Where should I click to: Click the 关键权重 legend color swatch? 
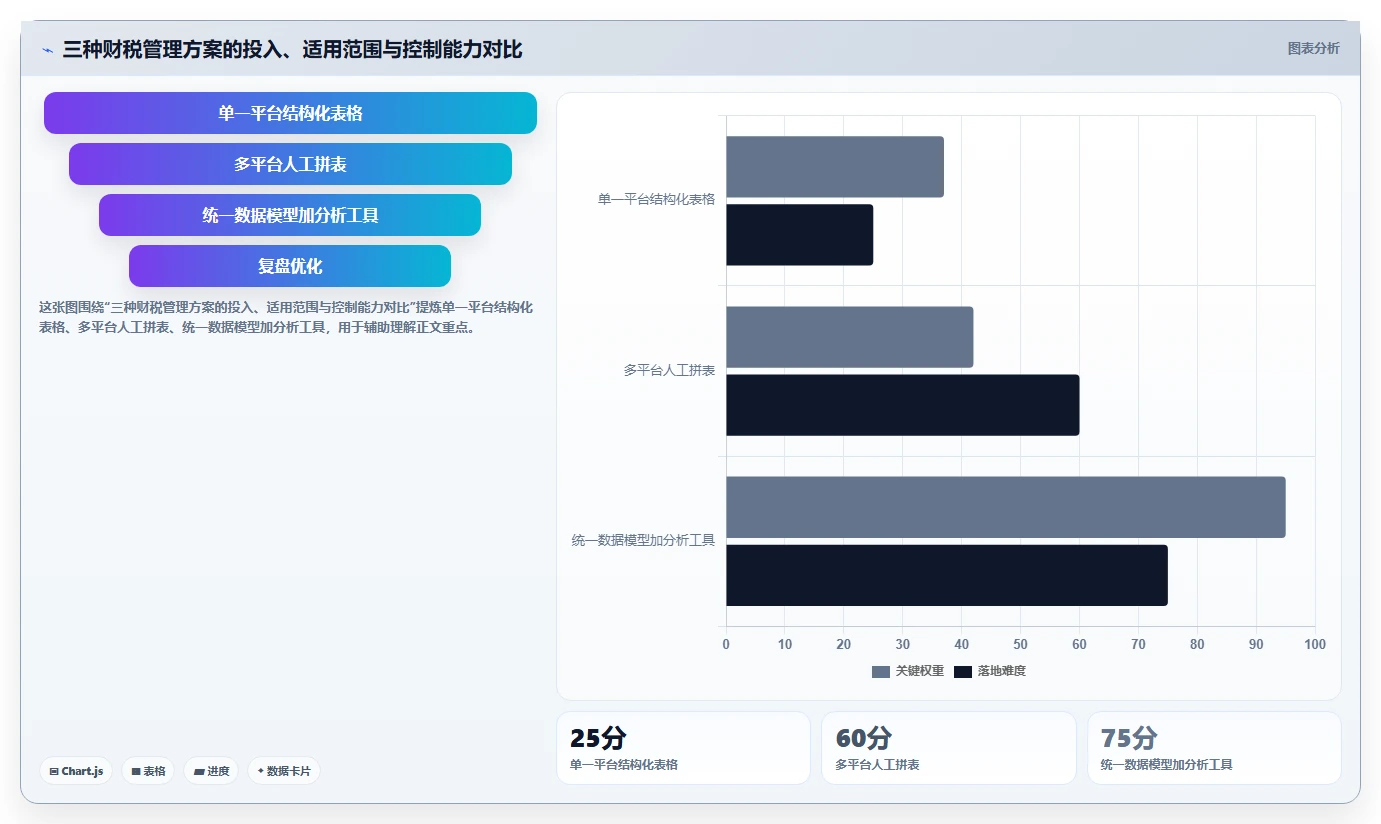click(881, 671)
